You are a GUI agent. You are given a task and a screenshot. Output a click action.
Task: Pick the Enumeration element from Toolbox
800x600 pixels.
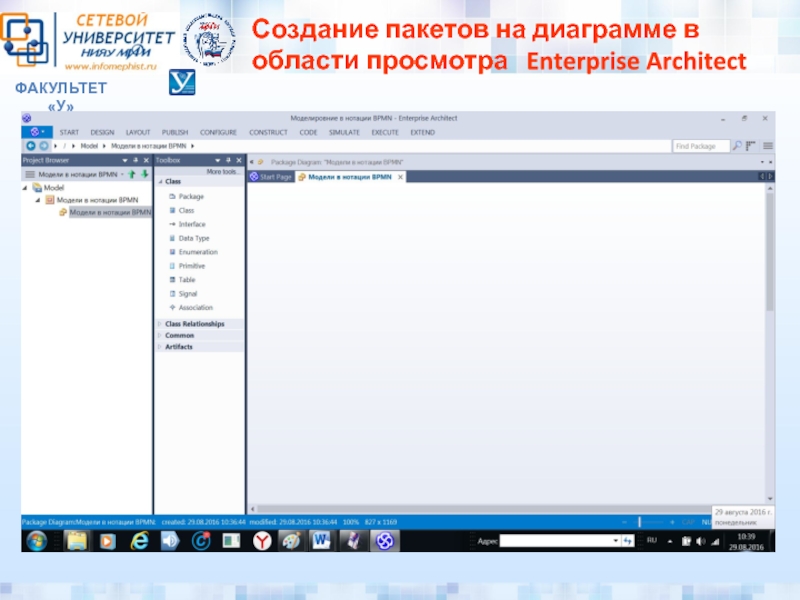(196, 252)
